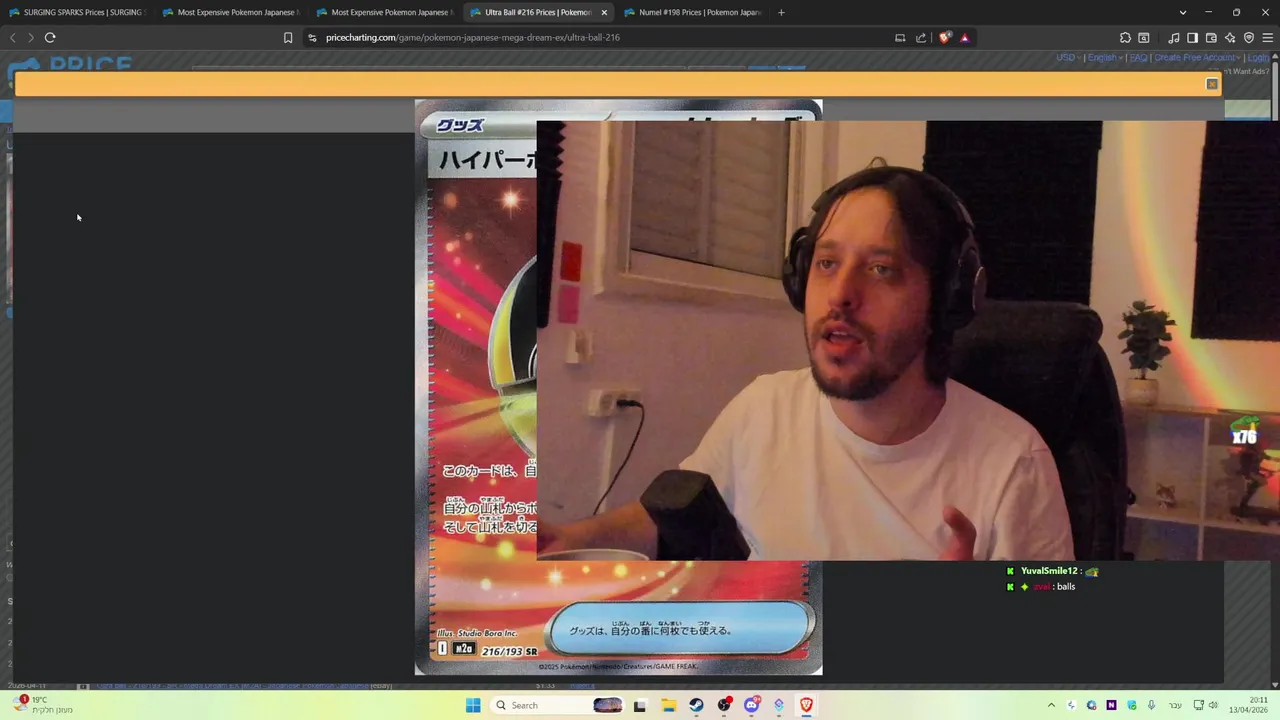Image resolution: width=1280 pixels, height=720 pixels.
Task: Open Brave Shields lion icon
Action: click(x=945, y=38)
